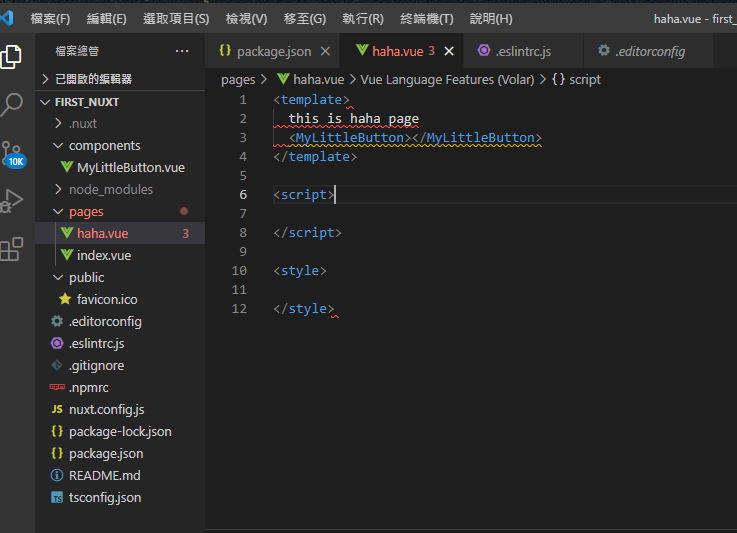Viewport: 737px width, 533px height.
Task: Expand the 已開啟的編輯器 section
Action: tap(93, 79)
